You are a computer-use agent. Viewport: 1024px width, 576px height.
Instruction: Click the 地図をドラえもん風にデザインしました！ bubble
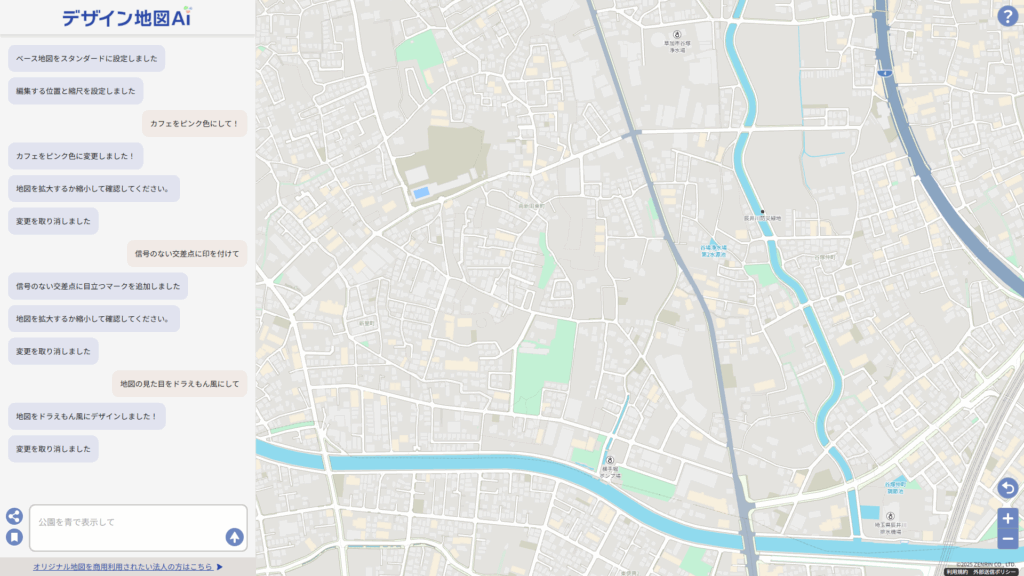click(x=87, y=416)
